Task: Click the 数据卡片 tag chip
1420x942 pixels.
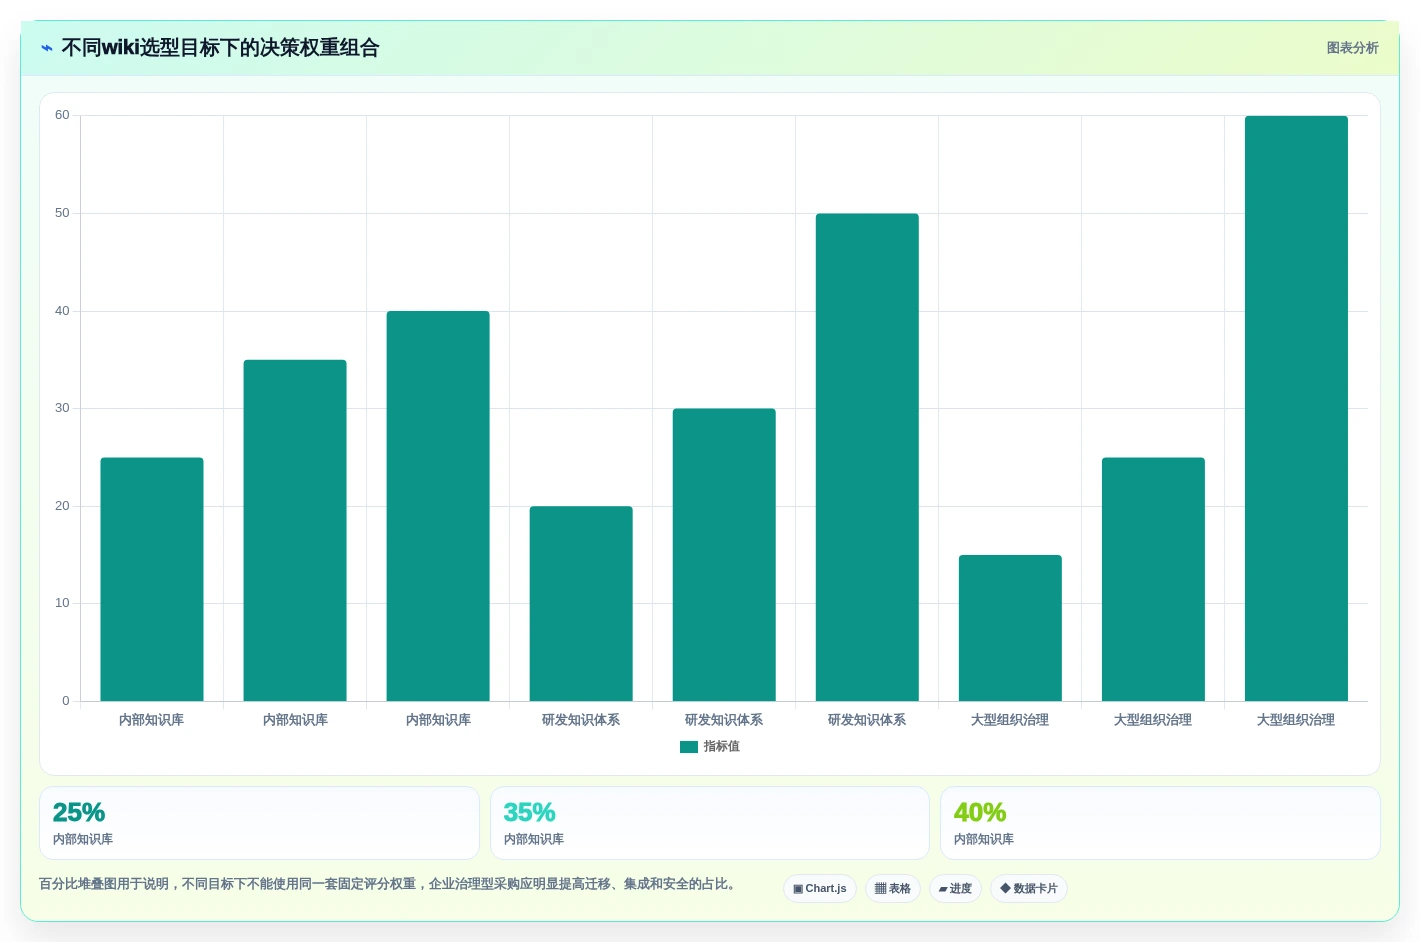Action: coord(1029,888)
